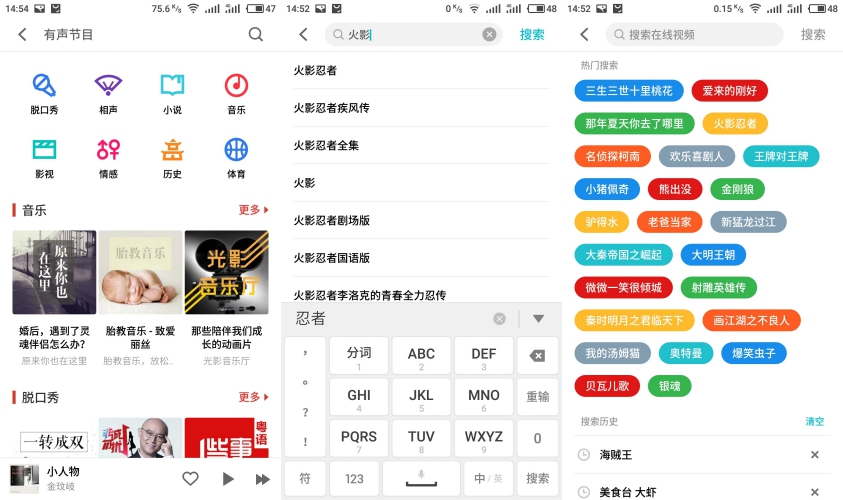The height and width of the screenshot is (500, 843).
Task: Select the suggestion 火影忍者疾风传
Action: coord(332,108)
